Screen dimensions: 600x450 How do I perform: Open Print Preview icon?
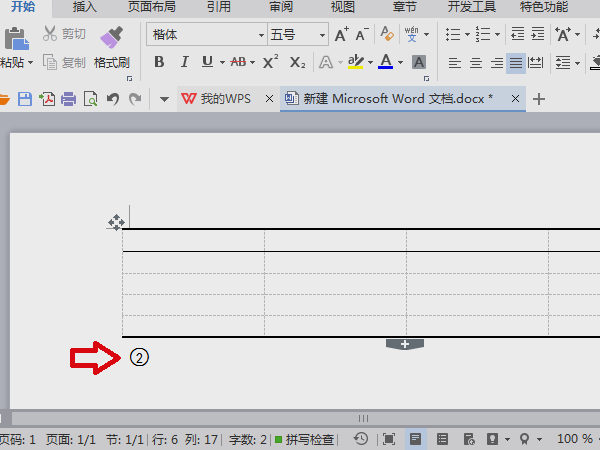(x=91, y=99)
